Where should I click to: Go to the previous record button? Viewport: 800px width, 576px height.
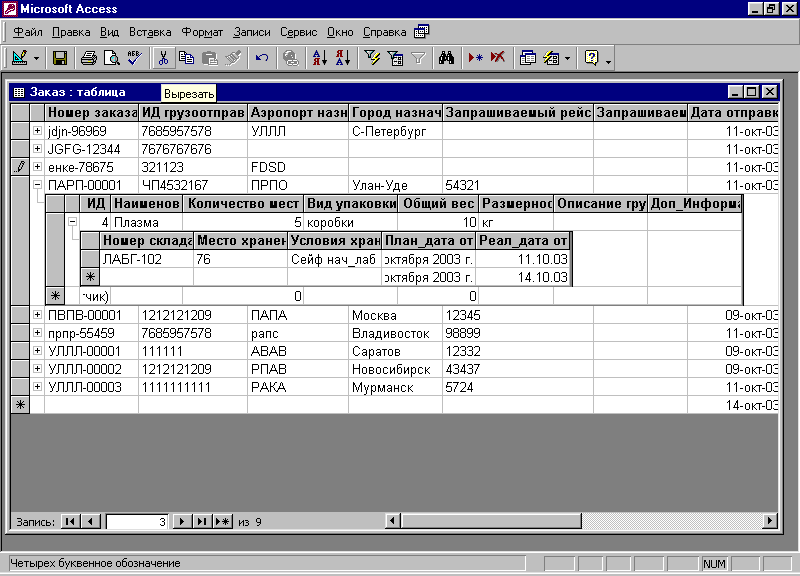click(91, 521)
